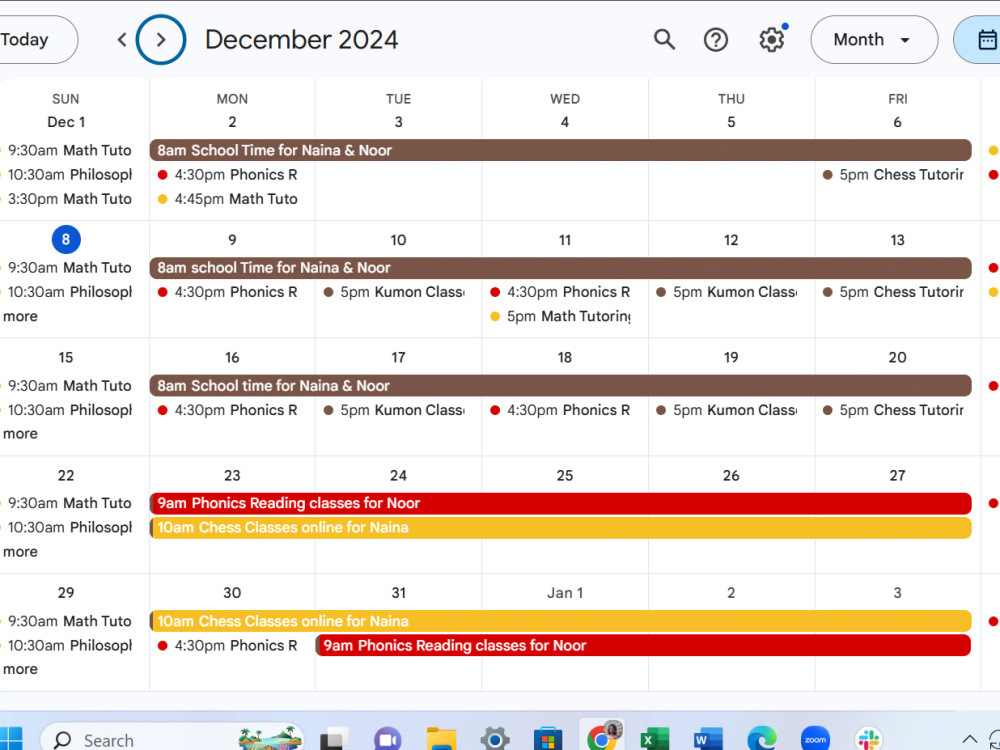This screenshot has height=750, width=1000.
Task: Open the Settings menu gear icon
Action: click(772, 40)
